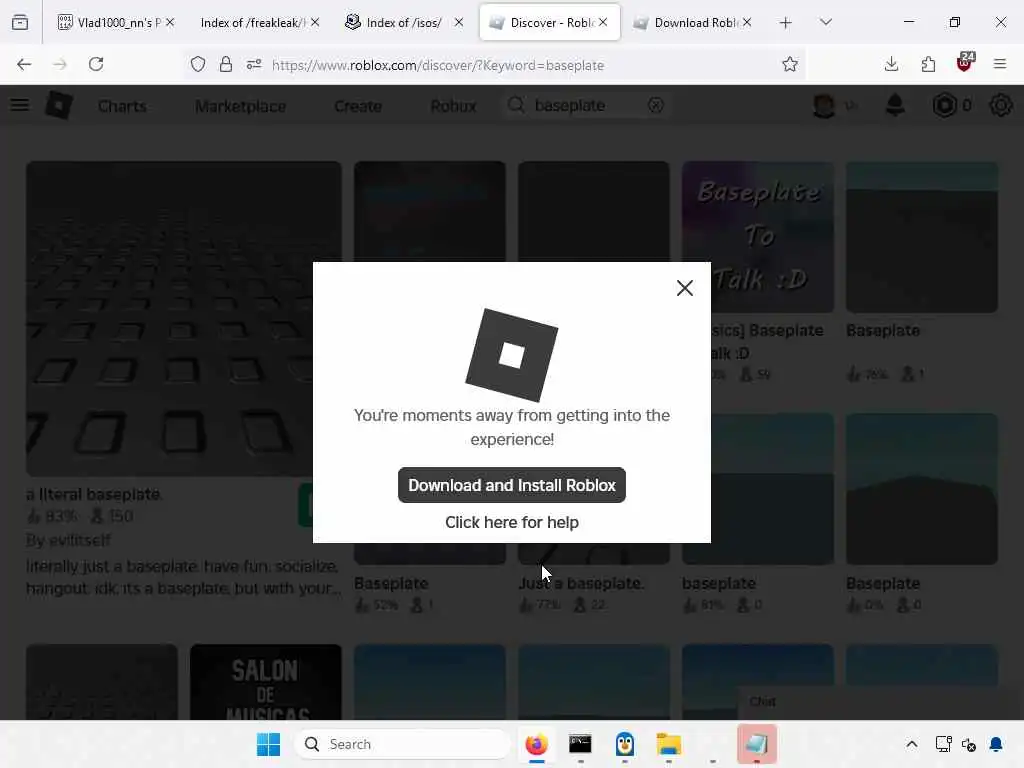Open File Explorer from taskbar
The height and width of the screenshot is (768, 1024).
669,744
